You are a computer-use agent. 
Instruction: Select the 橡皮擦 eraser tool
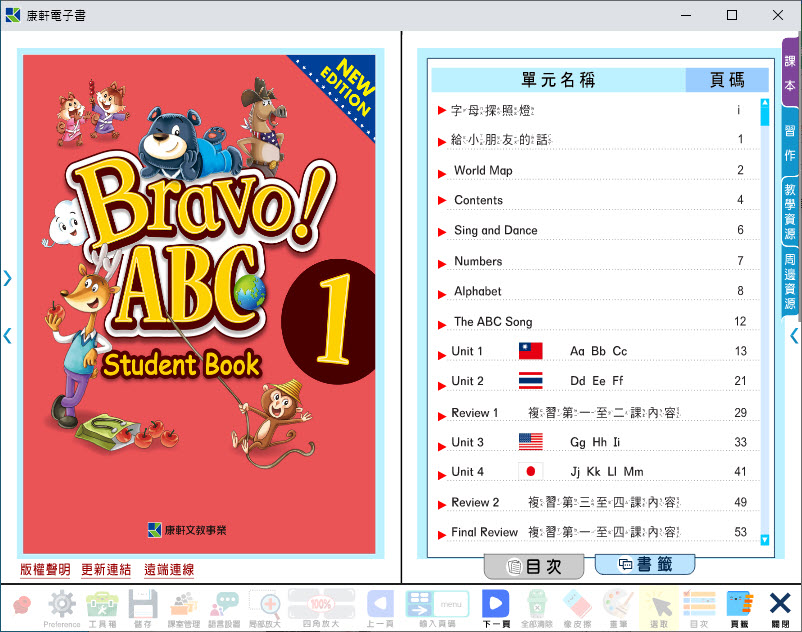click(577, 606)
